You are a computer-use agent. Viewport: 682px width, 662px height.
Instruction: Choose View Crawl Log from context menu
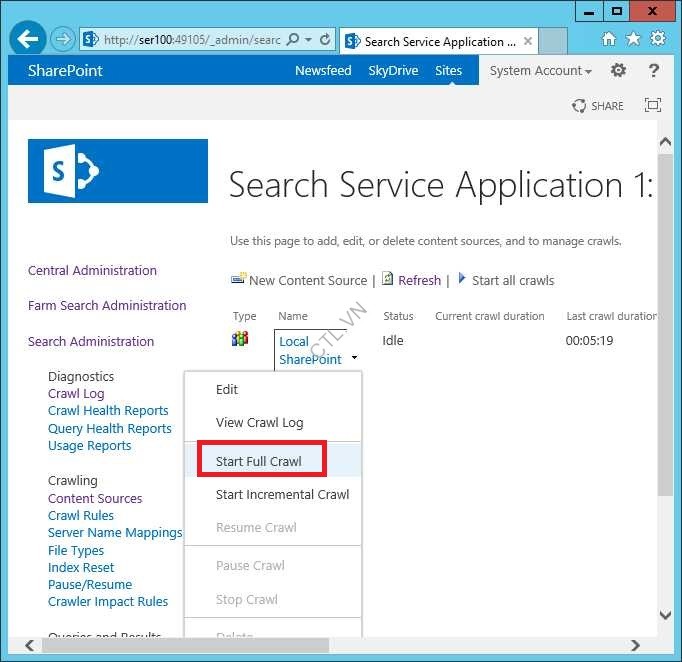pyautogui.click(x=259, y=423)
